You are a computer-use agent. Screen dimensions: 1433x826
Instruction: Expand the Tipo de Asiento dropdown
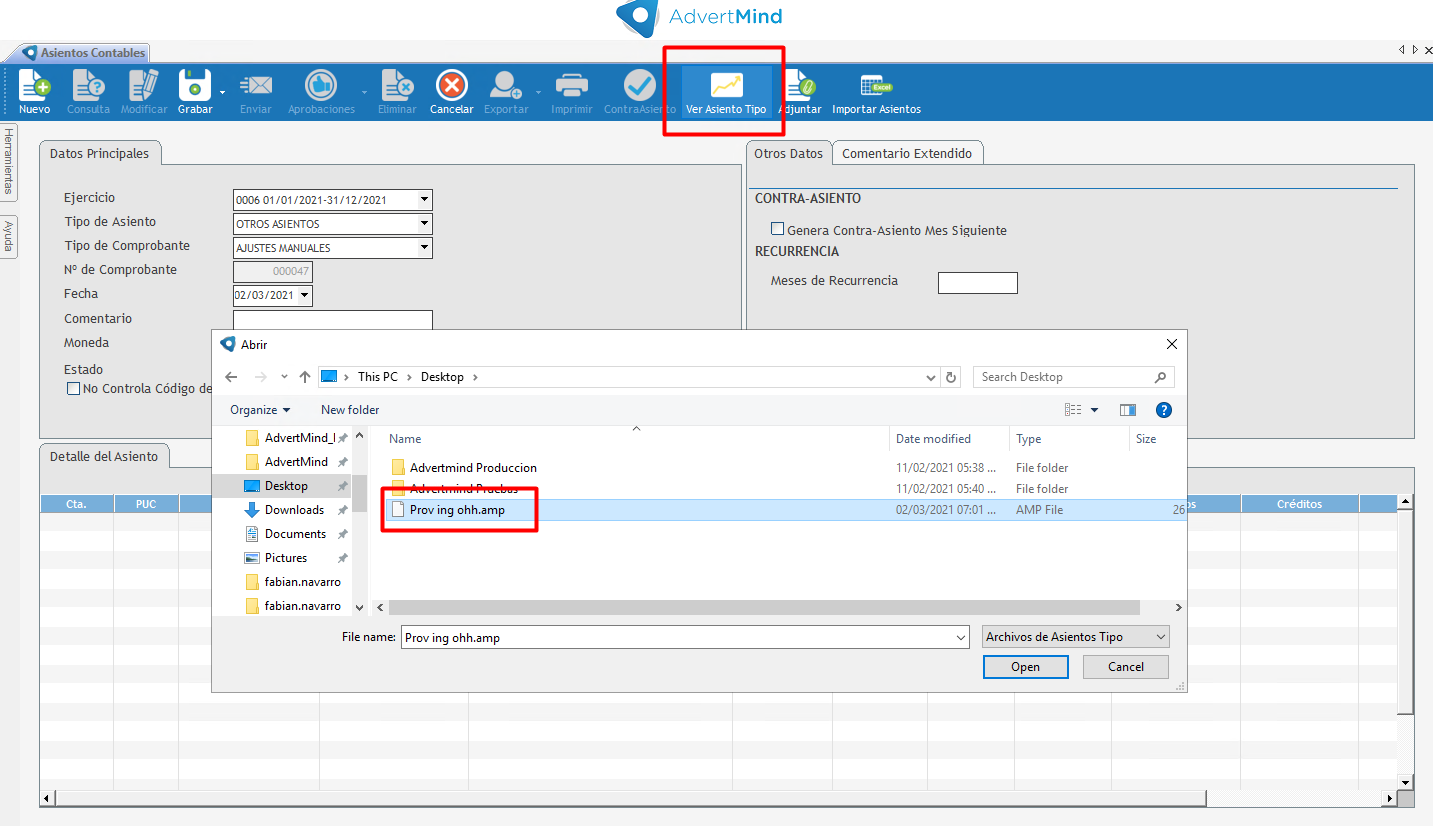[425, 224]
